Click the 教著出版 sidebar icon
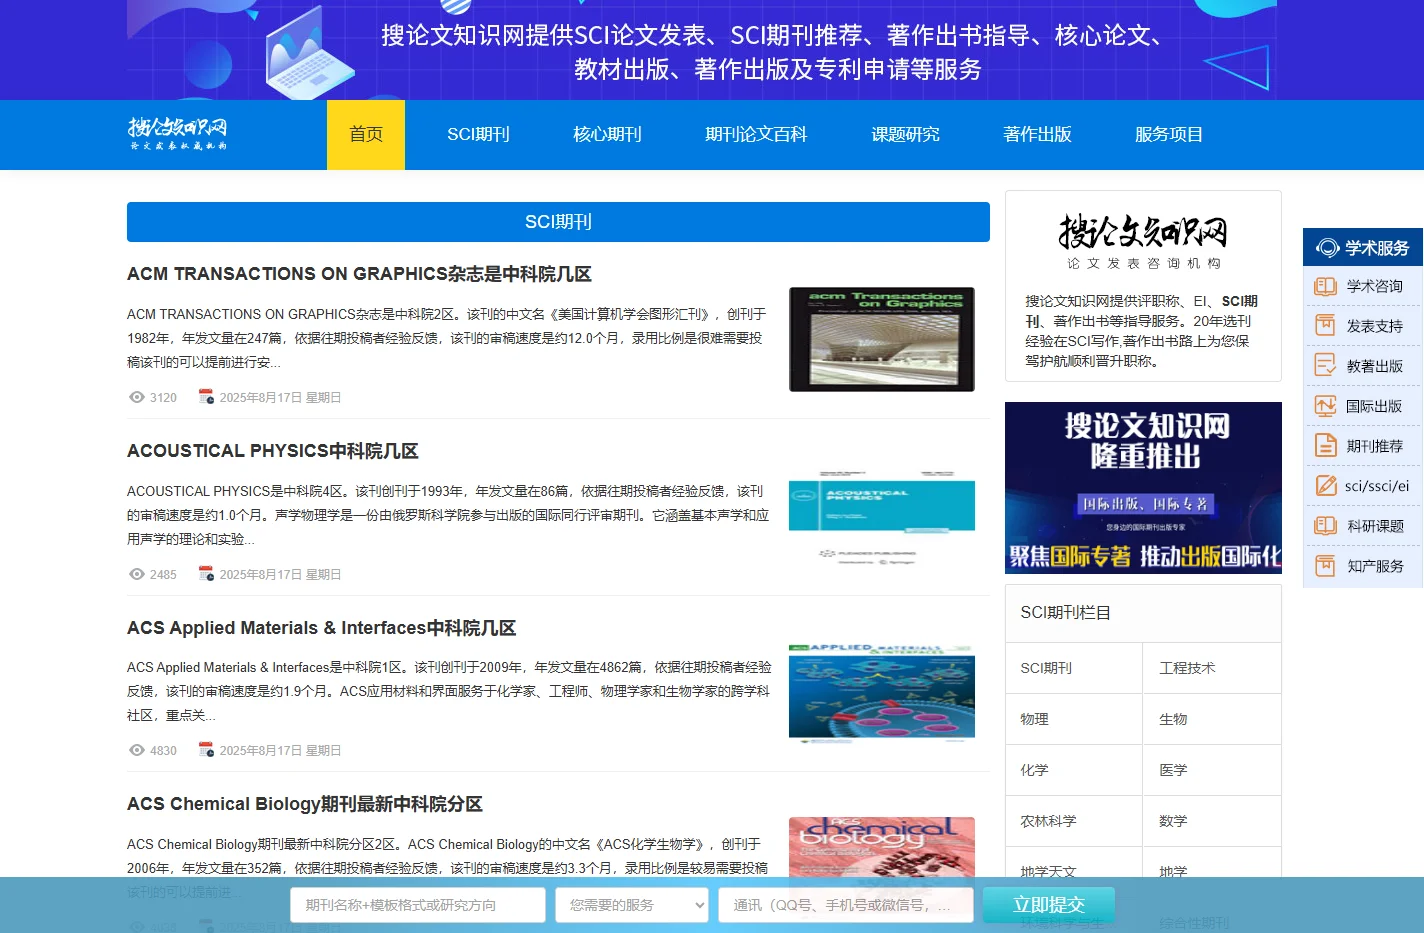Image resolution: width=1424 pixels, height=933 pixels. 1325,366
